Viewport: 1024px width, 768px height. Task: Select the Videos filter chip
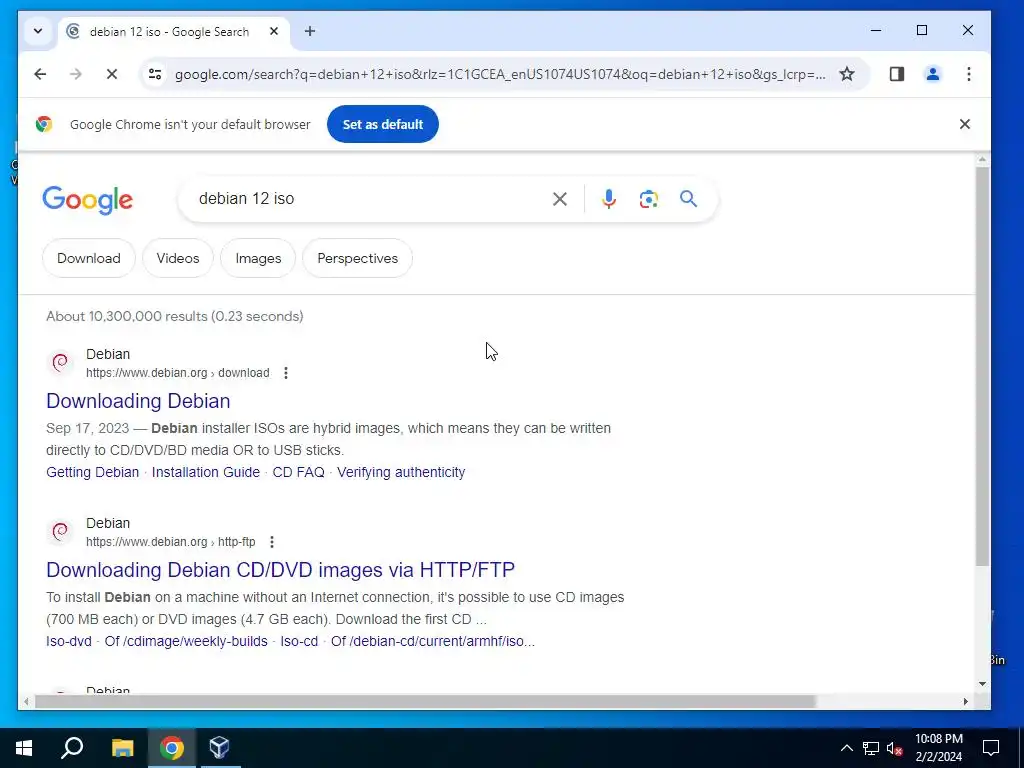tap(178, 258)
